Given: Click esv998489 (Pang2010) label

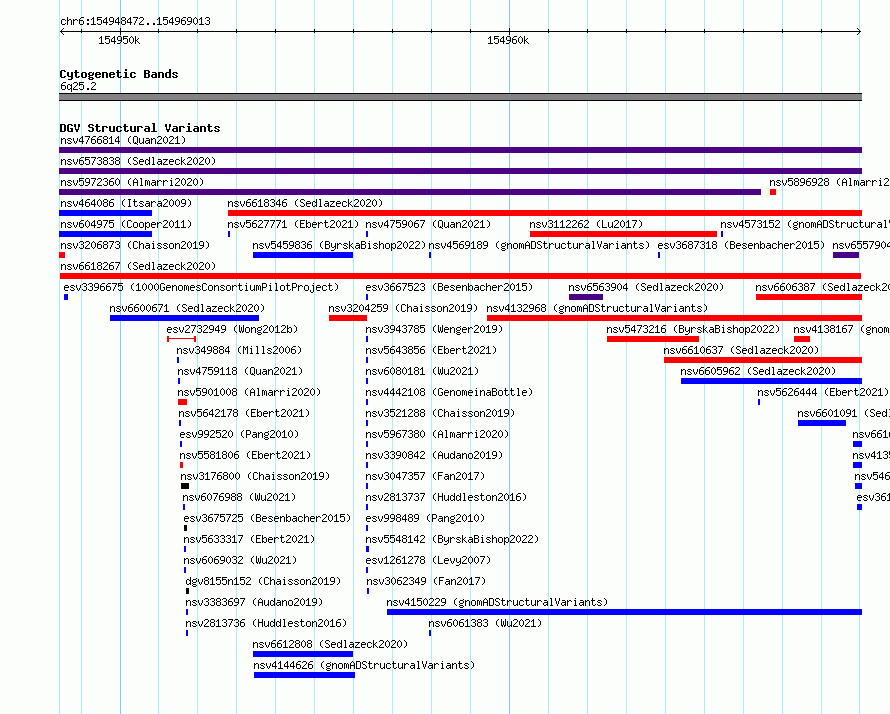Looking at the screenshot, I should tap(425, 518).
